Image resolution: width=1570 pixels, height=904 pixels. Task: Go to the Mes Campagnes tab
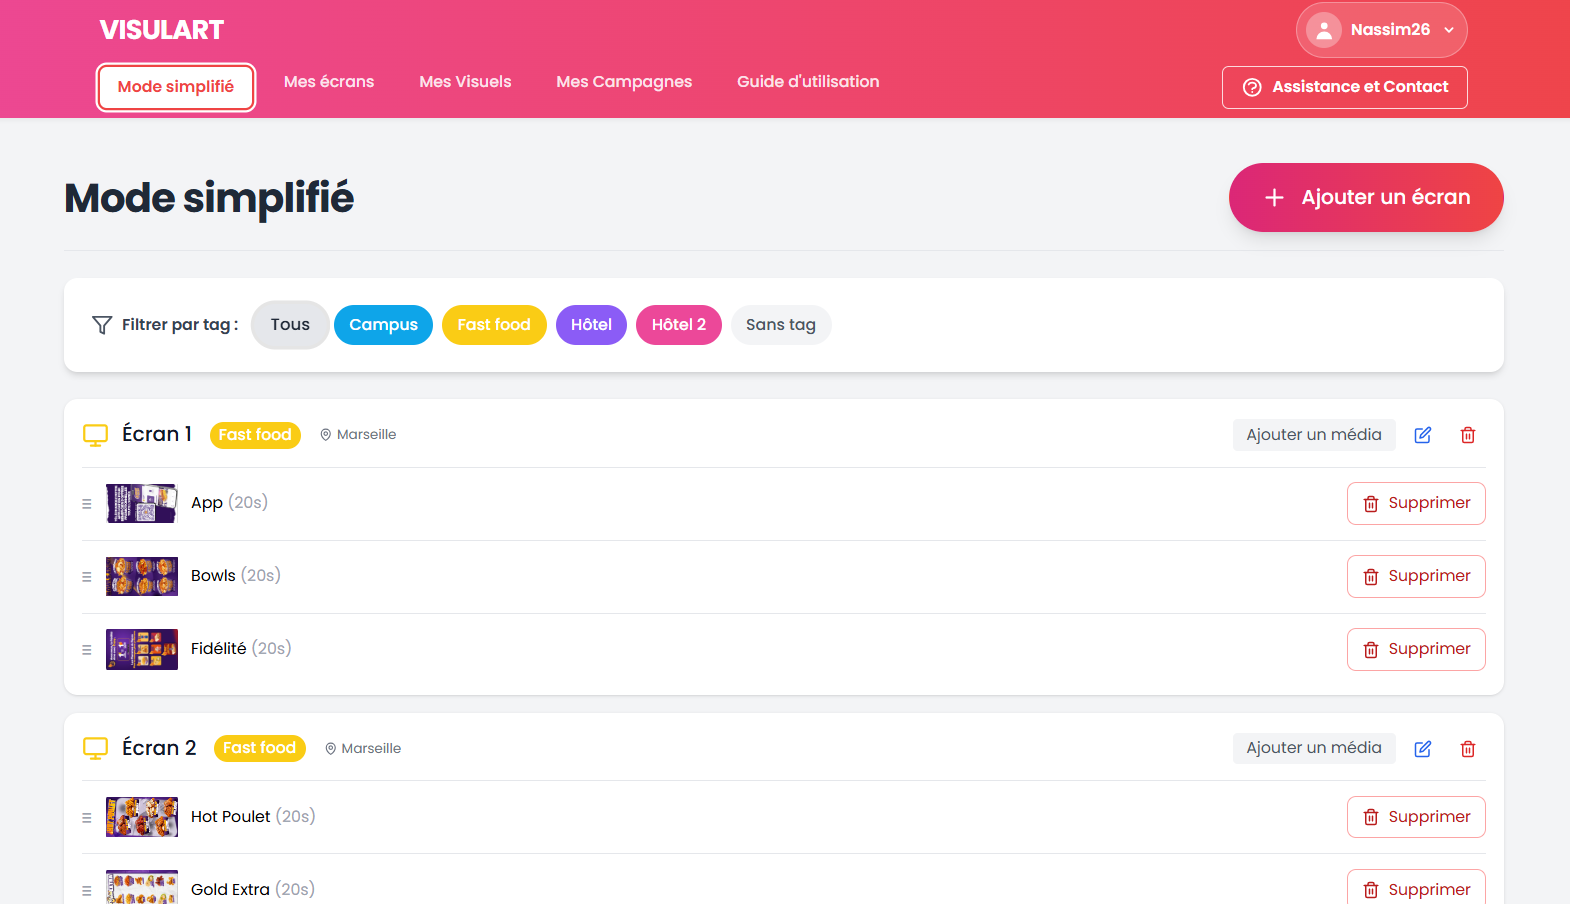624,82
